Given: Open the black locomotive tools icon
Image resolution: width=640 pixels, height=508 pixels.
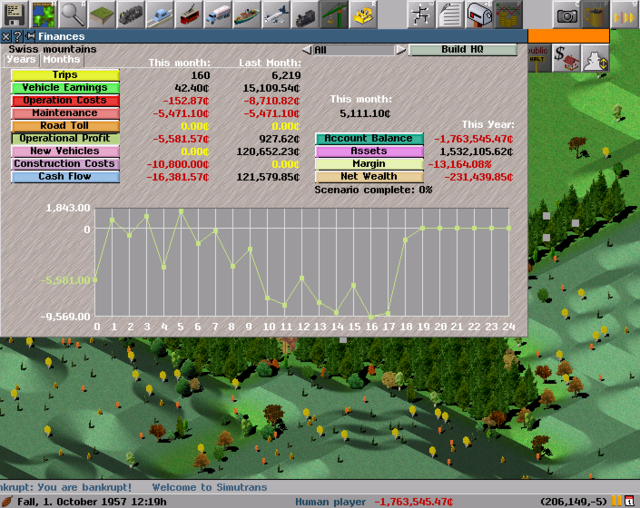Looking at the screenshot, I should pyautogui.click(x=304, y=14).
